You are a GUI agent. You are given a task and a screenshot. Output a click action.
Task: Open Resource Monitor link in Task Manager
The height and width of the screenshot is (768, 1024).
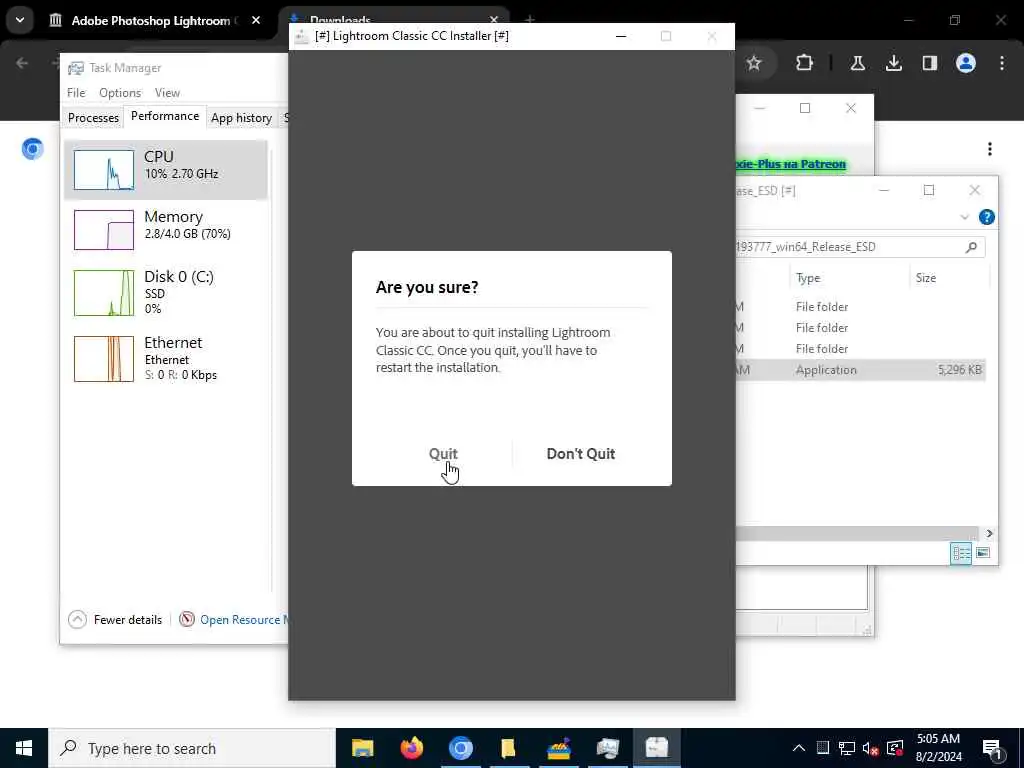coord(244,619)
